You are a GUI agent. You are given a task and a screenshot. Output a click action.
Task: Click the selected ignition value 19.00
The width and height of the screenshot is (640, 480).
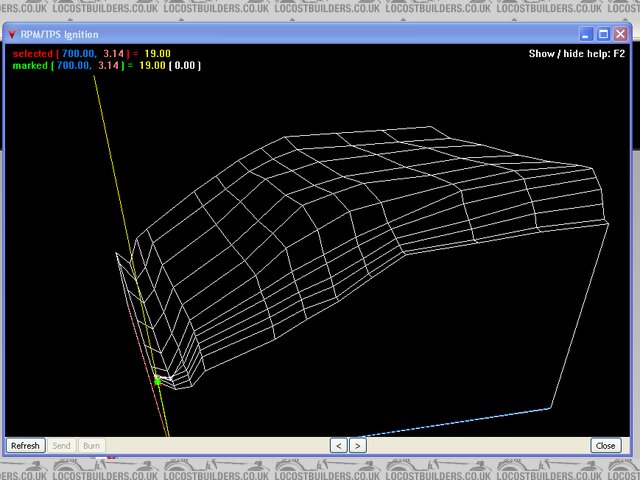pyautogui.click(x=157, y=53)
